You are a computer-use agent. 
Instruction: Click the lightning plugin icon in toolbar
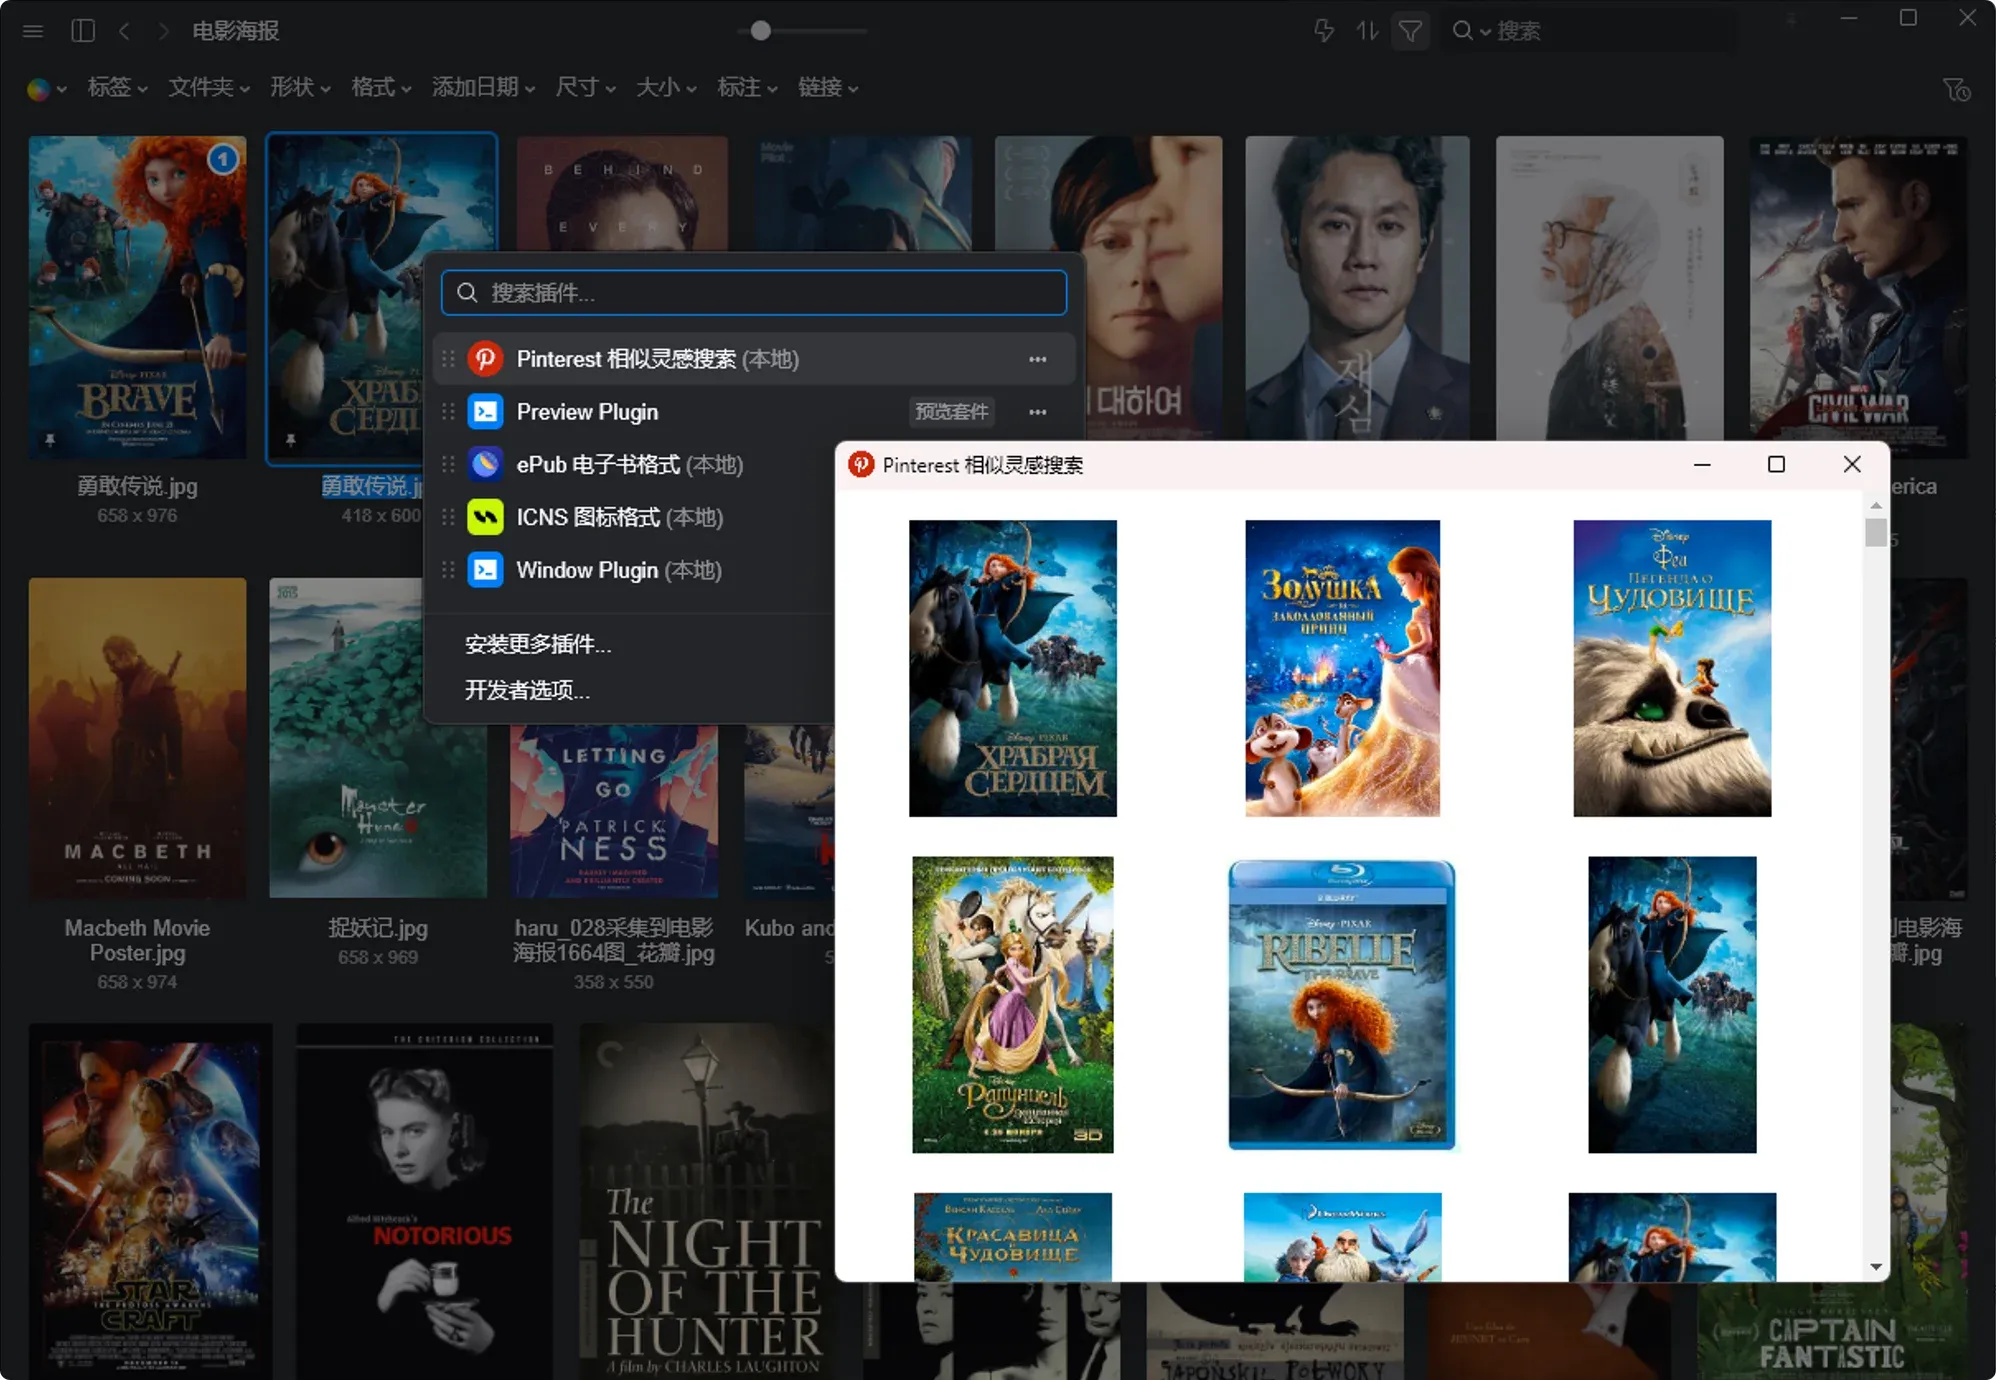click(1324, 31)
